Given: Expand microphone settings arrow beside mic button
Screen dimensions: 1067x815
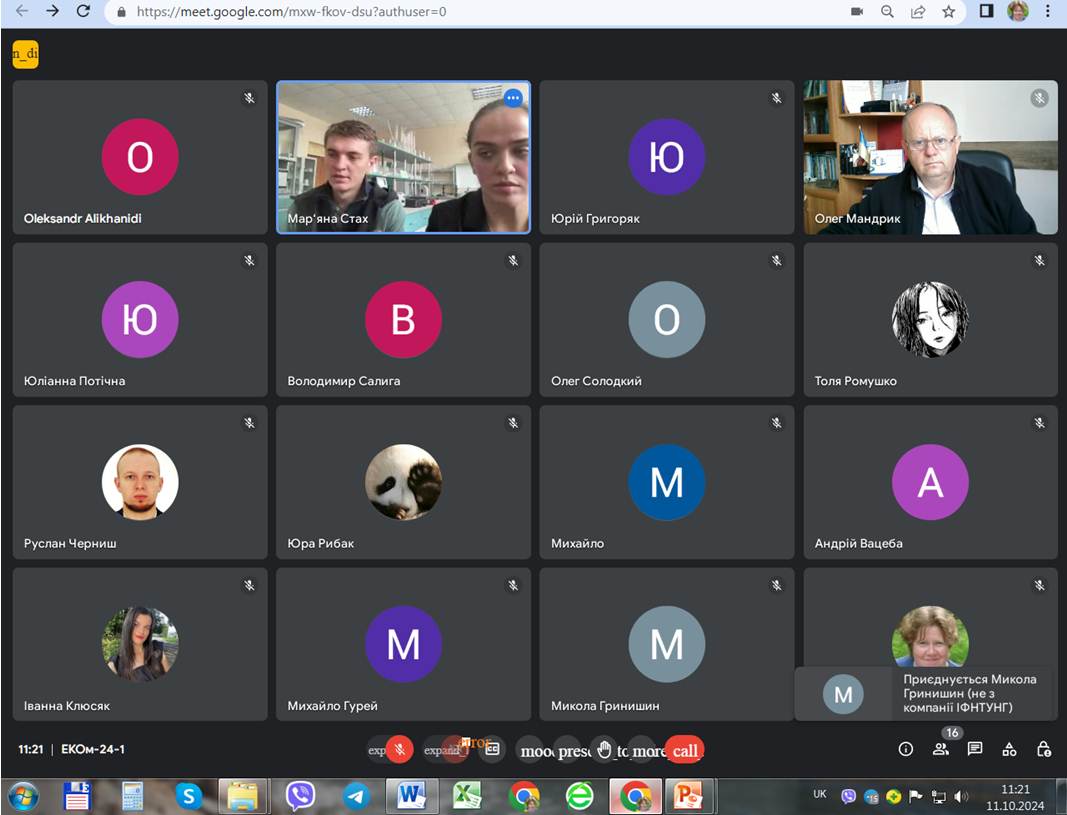Looking at the screenshot, I should point(376,750).
